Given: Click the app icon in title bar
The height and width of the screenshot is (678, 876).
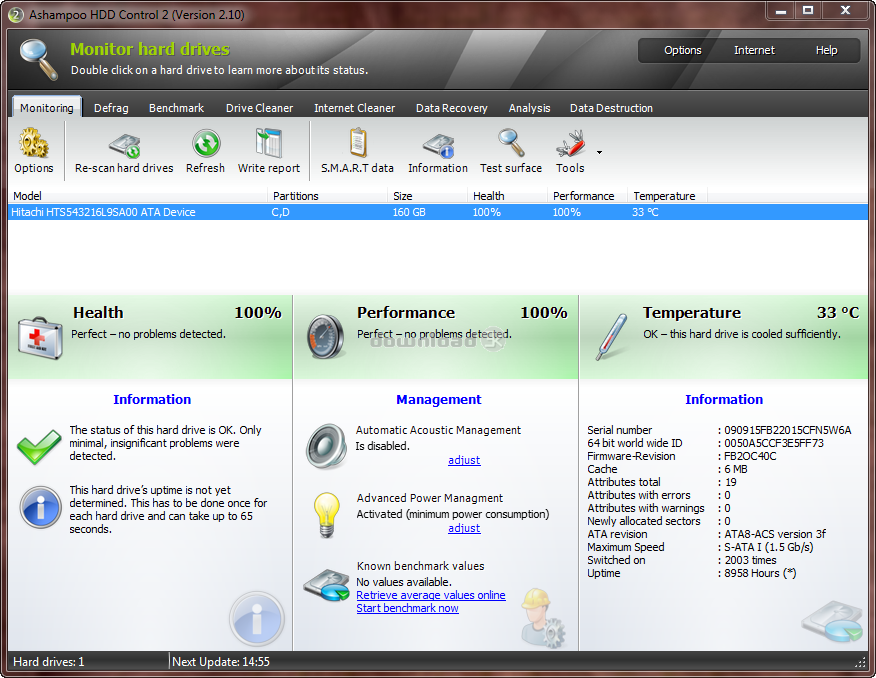Looking at the screenshot, I should point(16,15).
